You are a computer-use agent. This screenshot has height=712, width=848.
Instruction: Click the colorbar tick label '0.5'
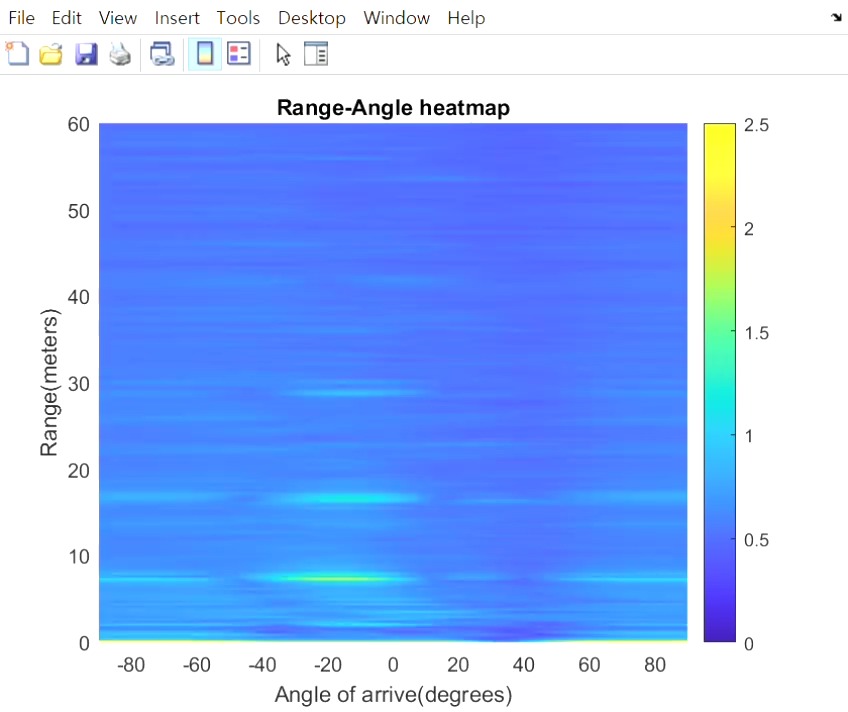(756, 540)
